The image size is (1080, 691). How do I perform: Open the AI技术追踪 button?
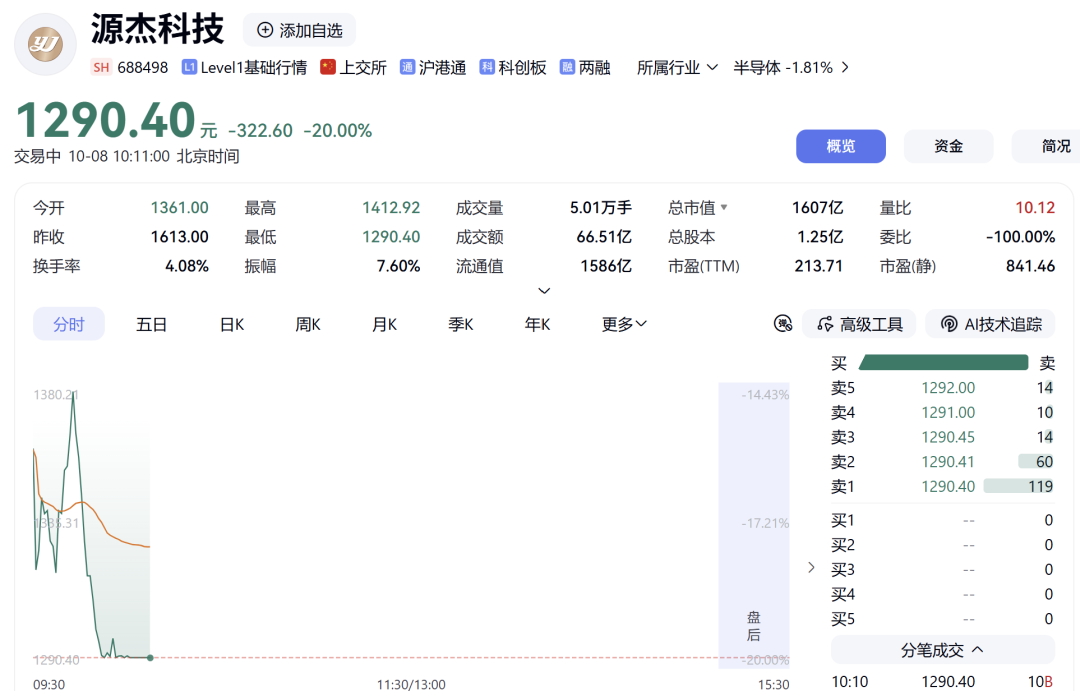(x=990, y=324)
